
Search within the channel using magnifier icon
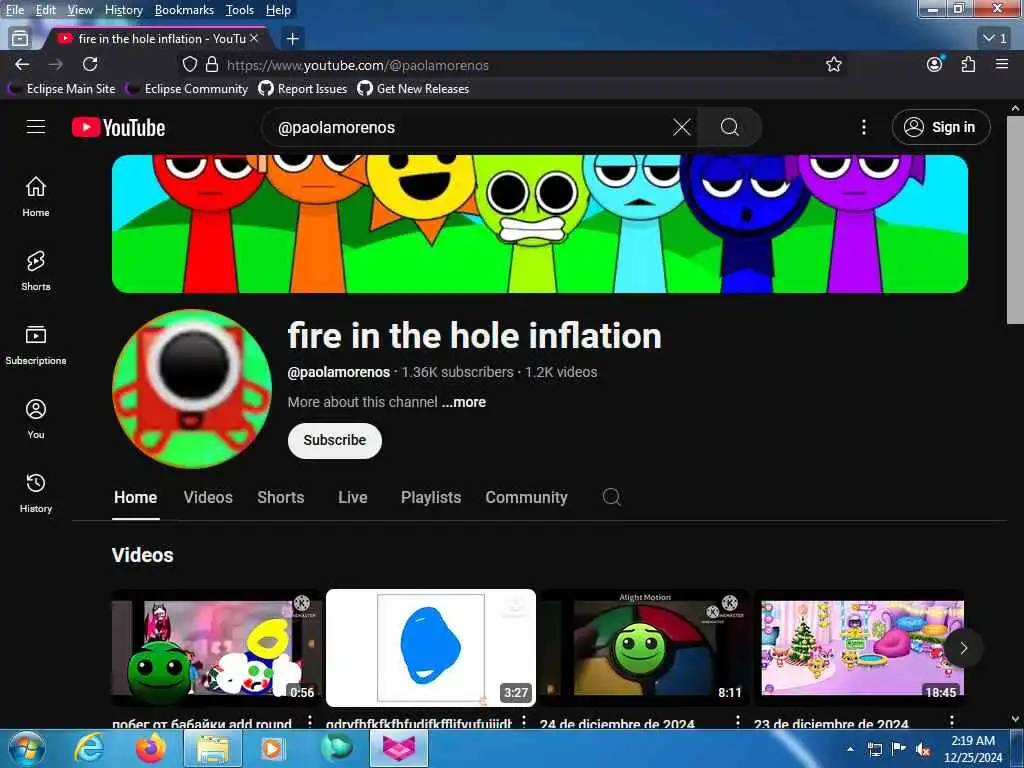pyautogui.click(x=611, y=497)
